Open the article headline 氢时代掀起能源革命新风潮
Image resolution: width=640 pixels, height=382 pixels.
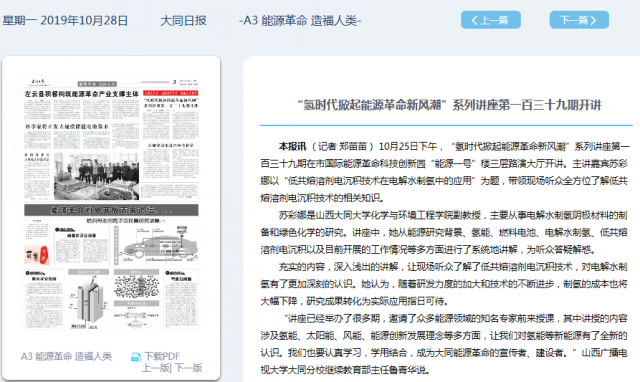coord(449,105)
